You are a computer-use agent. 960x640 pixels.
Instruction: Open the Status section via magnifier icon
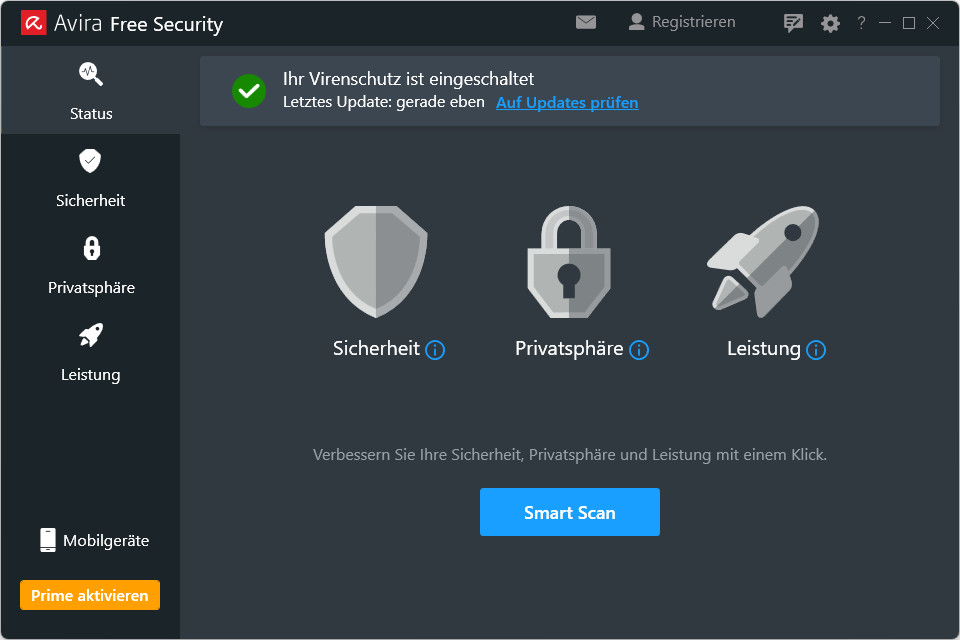[90, 73]
